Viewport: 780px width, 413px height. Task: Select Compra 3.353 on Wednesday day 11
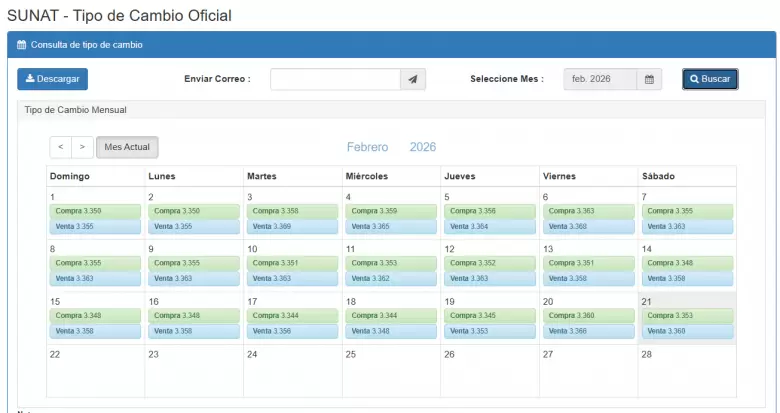390,263
